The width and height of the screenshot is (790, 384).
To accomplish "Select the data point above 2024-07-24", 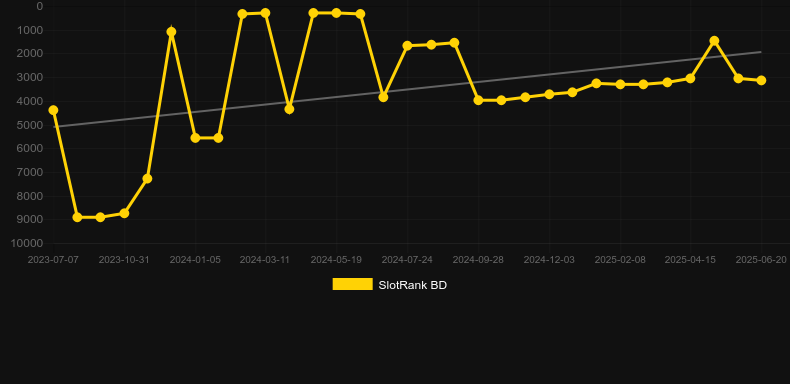I will coord(408,46).
